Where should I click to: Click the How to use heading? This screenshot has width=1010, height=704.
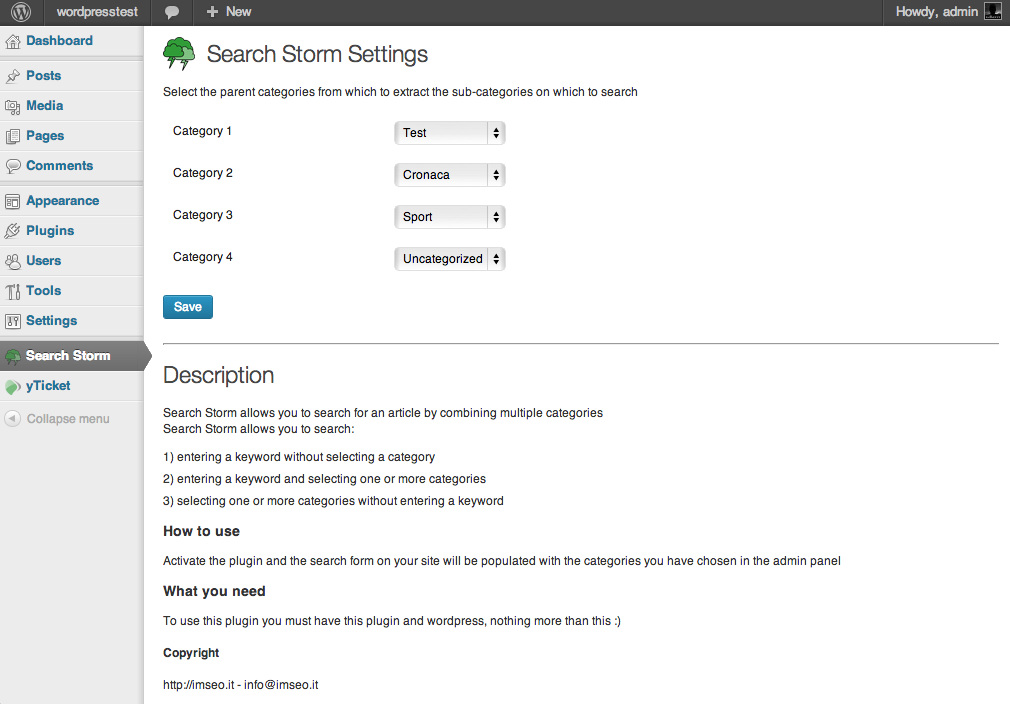coord(202,531)
